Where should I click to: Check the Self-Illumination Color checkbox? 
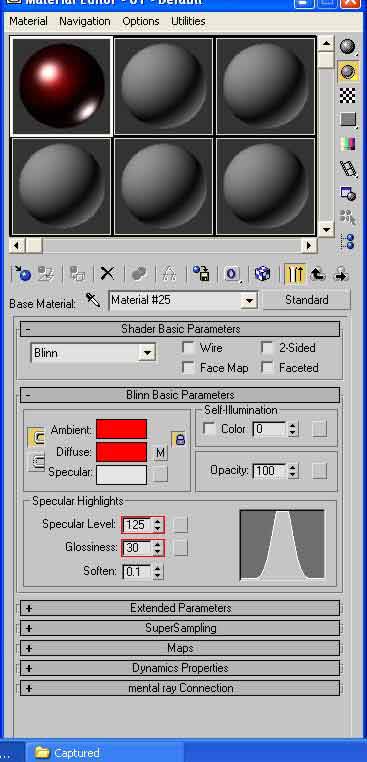pyautogui.click(x=209, y=429)
